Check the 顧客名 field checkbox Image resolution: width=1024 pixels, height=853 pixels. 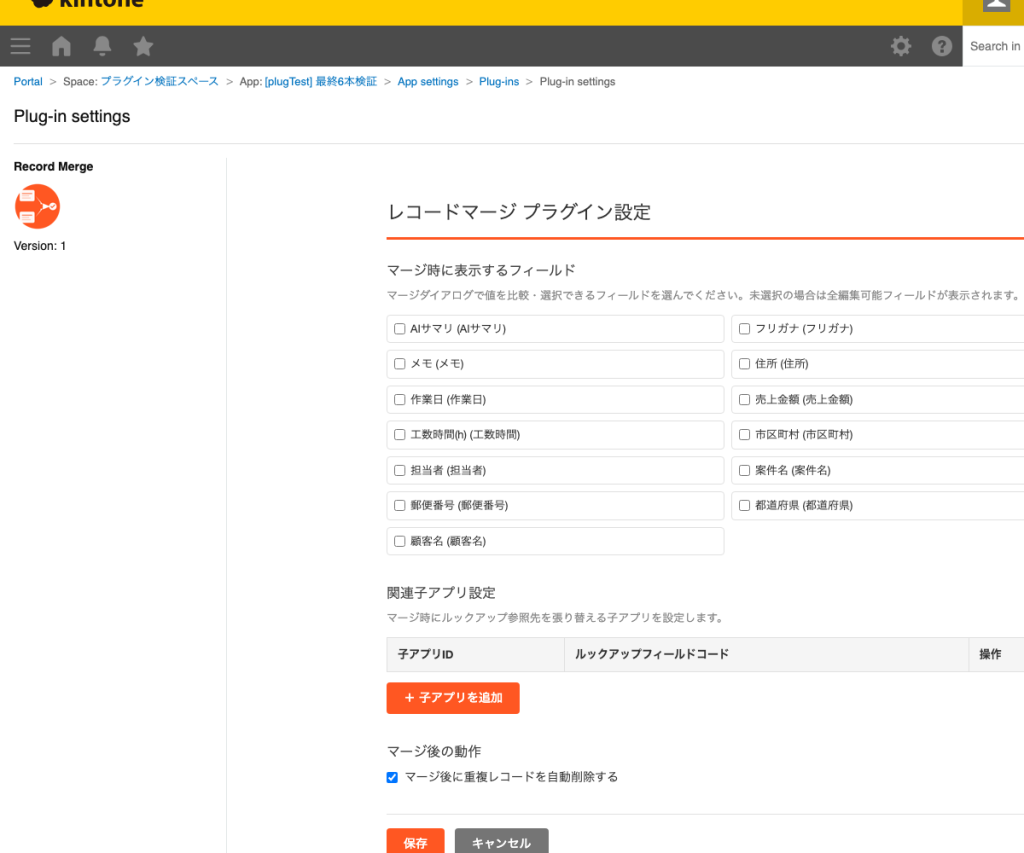[398, 540]
